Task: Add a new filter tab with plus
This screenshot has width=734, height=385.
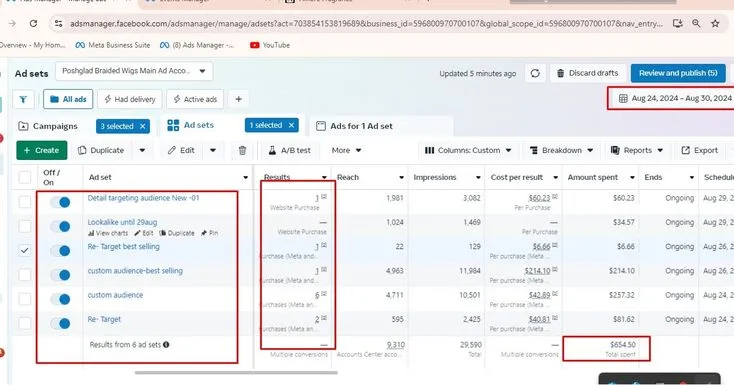Action: [x=238, y=99]
